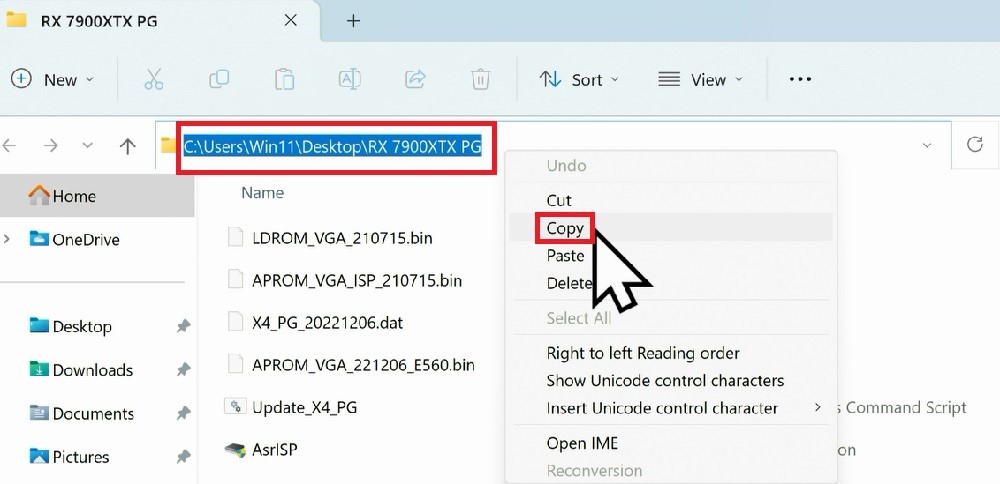Choose Cut from the context menu
The width and height of the screenshot is (1000, 484).
559,200
